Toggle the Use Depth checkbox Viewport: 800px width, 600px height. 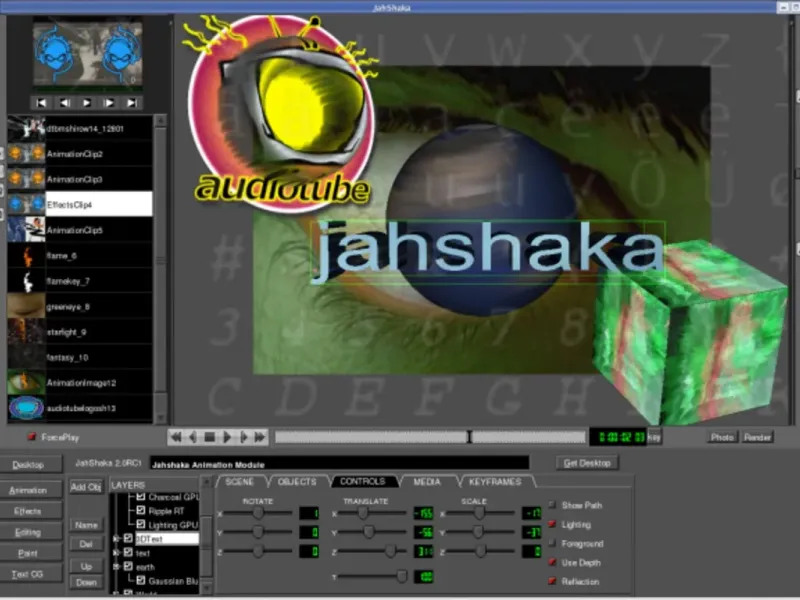tap(552, 562)
